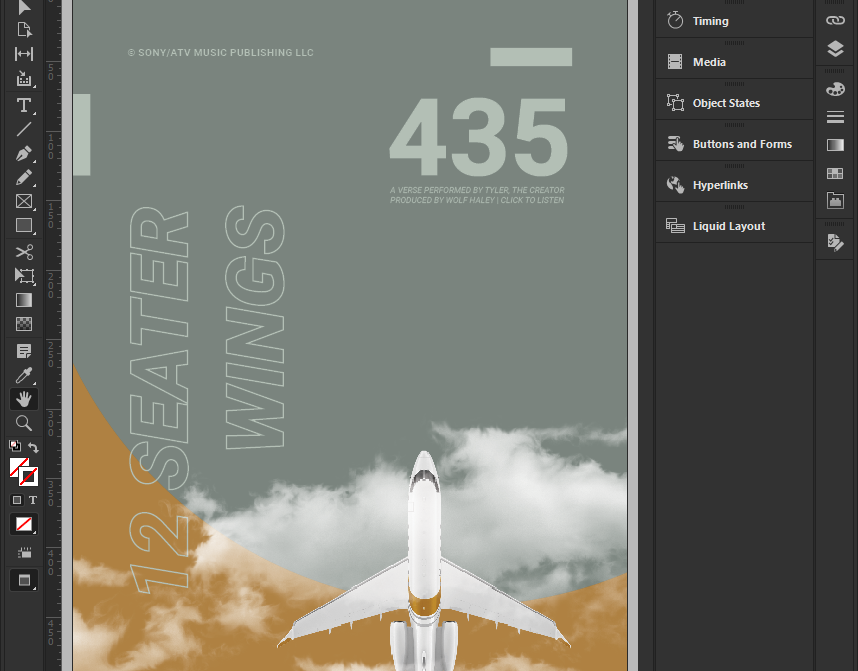This screenshot has height=671, width=858.
Task: Set formatting affects container
Action: (x=16, y=500)
